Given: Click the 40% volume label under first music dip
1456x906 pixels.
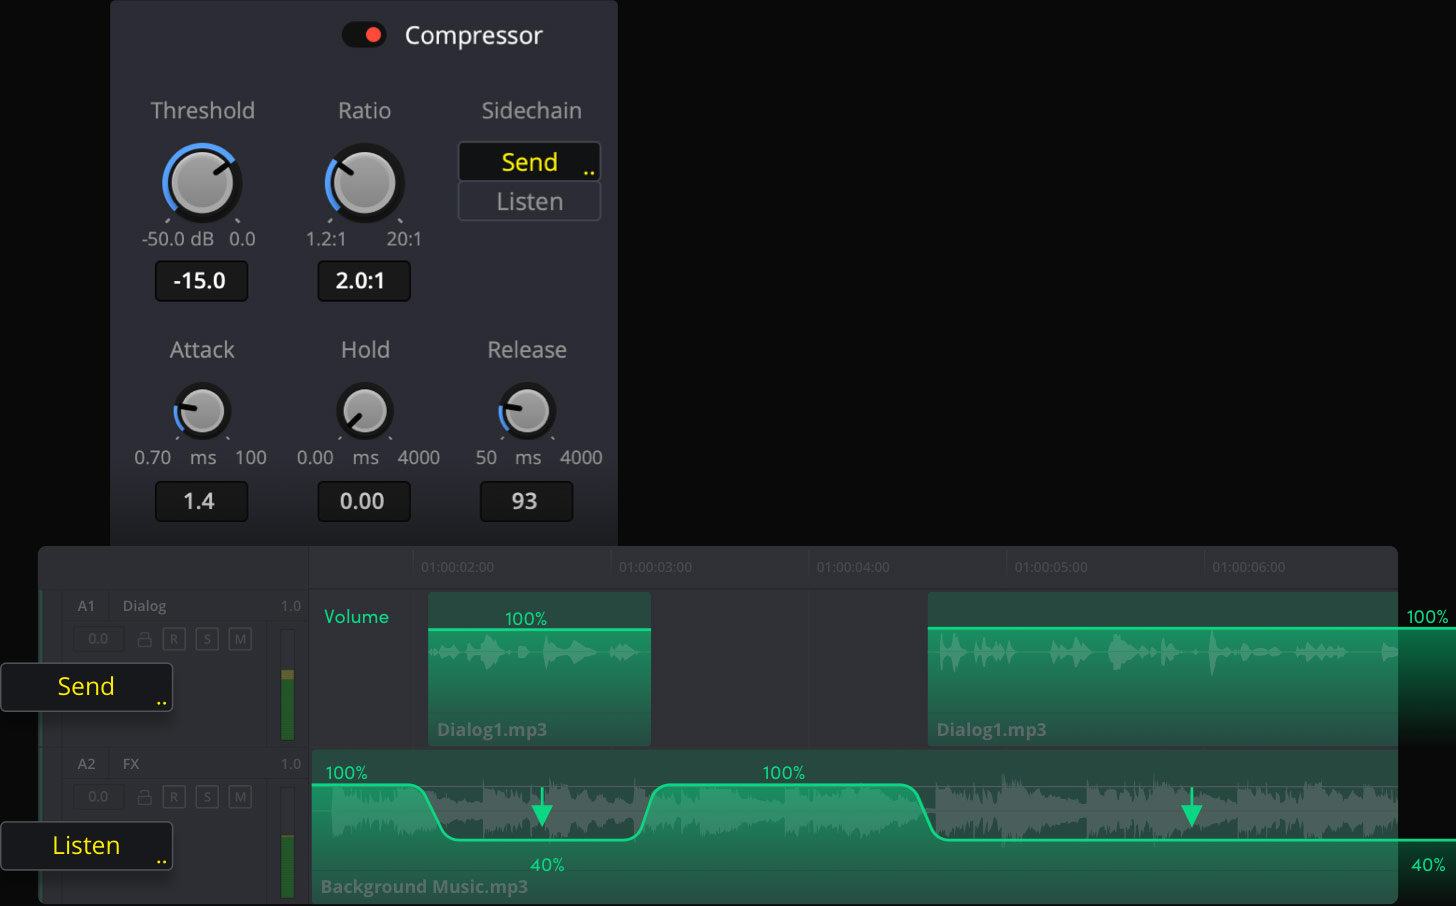Looking at the screenshot, I should click(x=547, y=865).
